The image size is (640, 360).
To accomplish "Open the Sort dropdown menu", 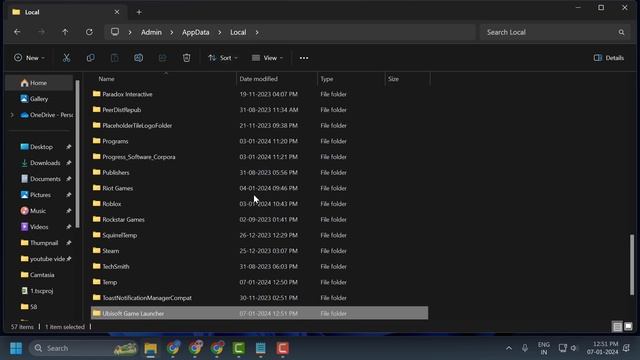I will click(223, 58).
